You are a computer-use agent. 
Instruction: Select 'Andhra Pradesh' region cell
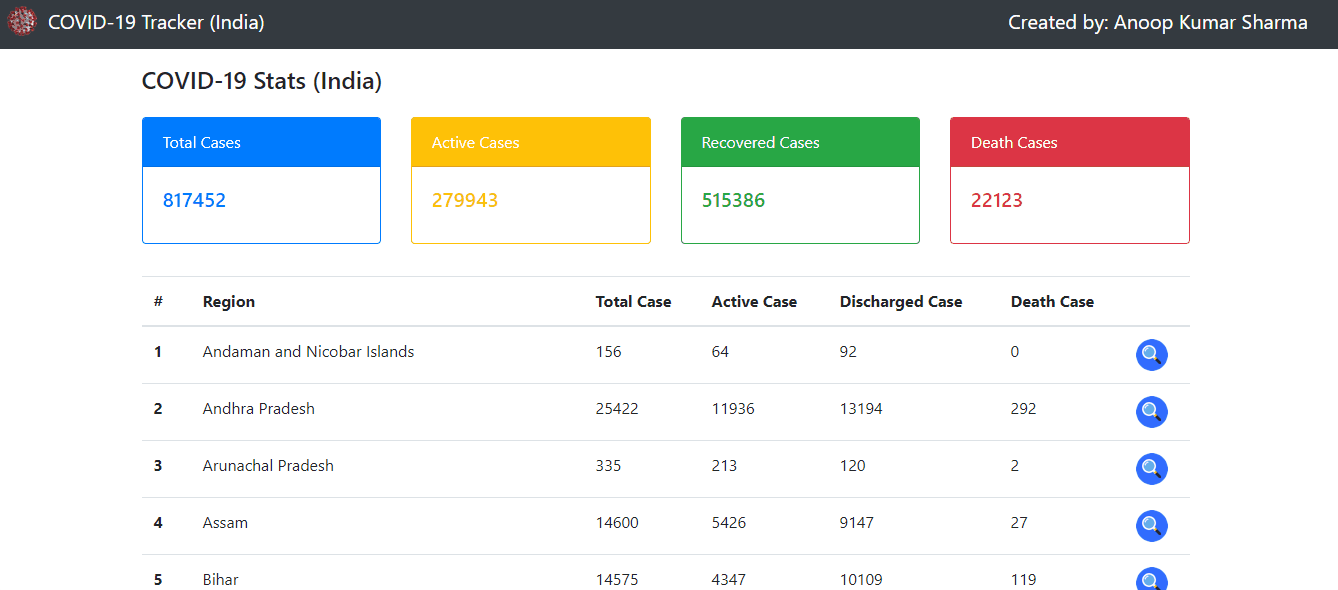point(259,409)
